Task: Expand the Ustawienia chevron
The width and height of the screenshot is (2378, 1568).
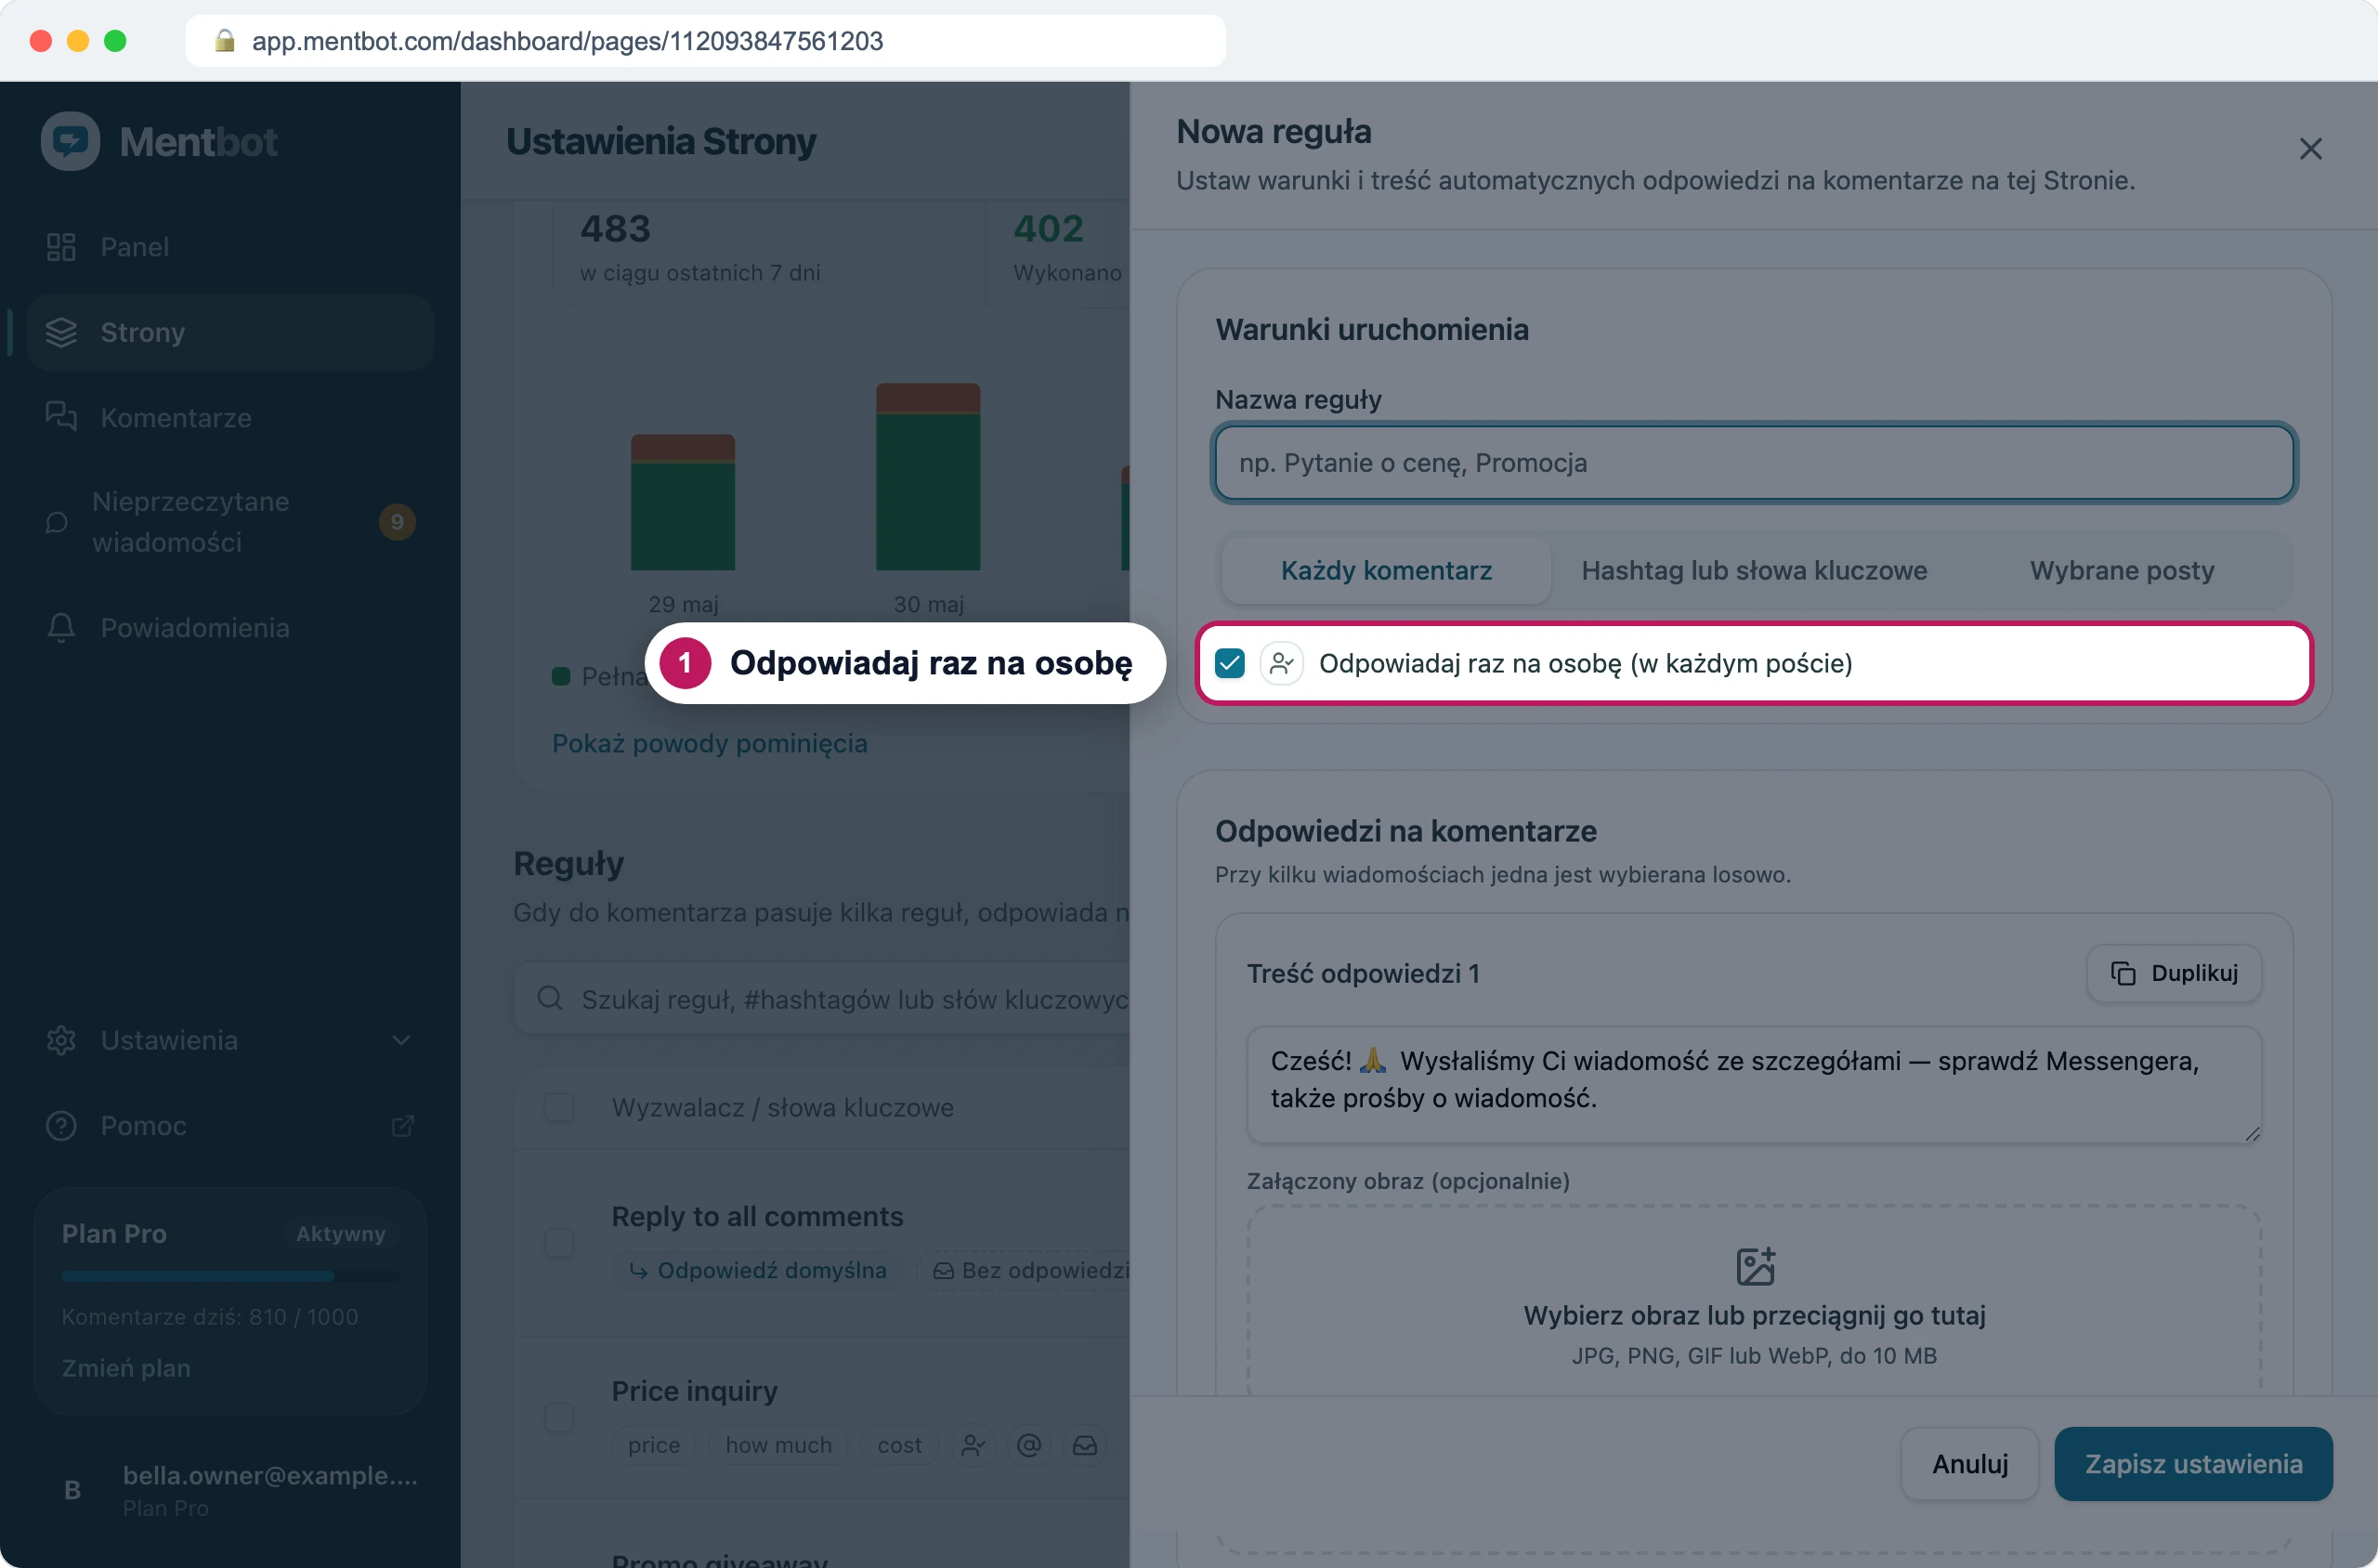Action: click(401, 1040)
